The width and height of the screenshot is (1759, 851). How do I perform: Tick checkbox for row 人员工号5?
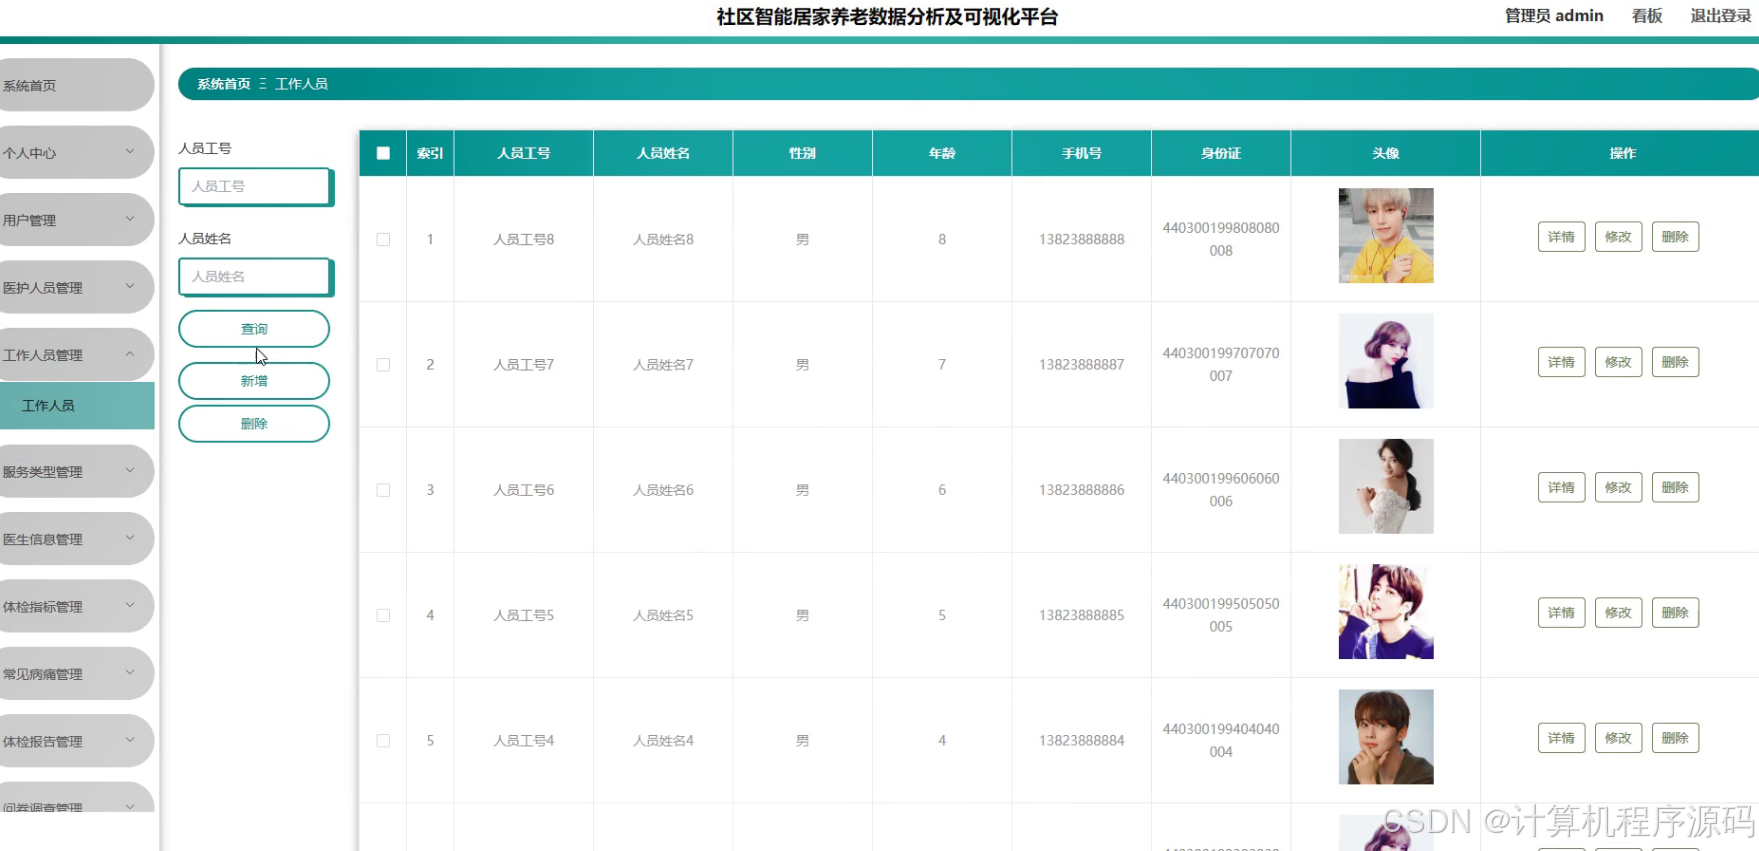click(383, 616)
